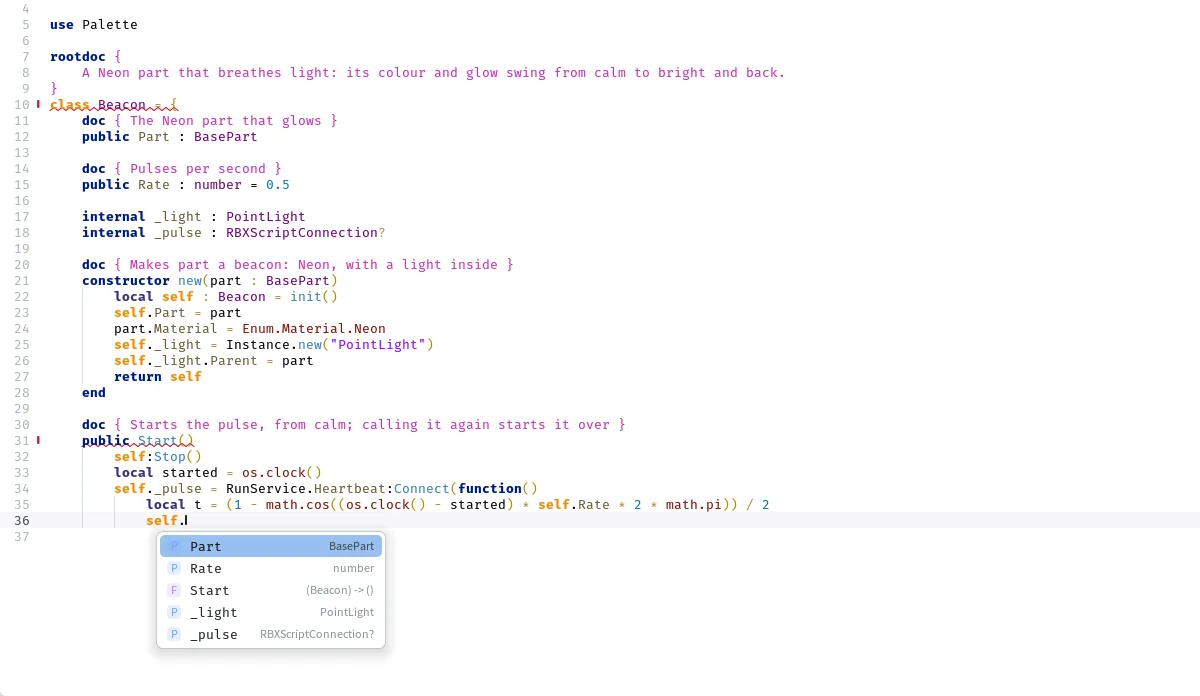Click 'self._light.Parent' on line 26
The image size is (1200, 696).
pyautogui.click(x=186, y=360)
